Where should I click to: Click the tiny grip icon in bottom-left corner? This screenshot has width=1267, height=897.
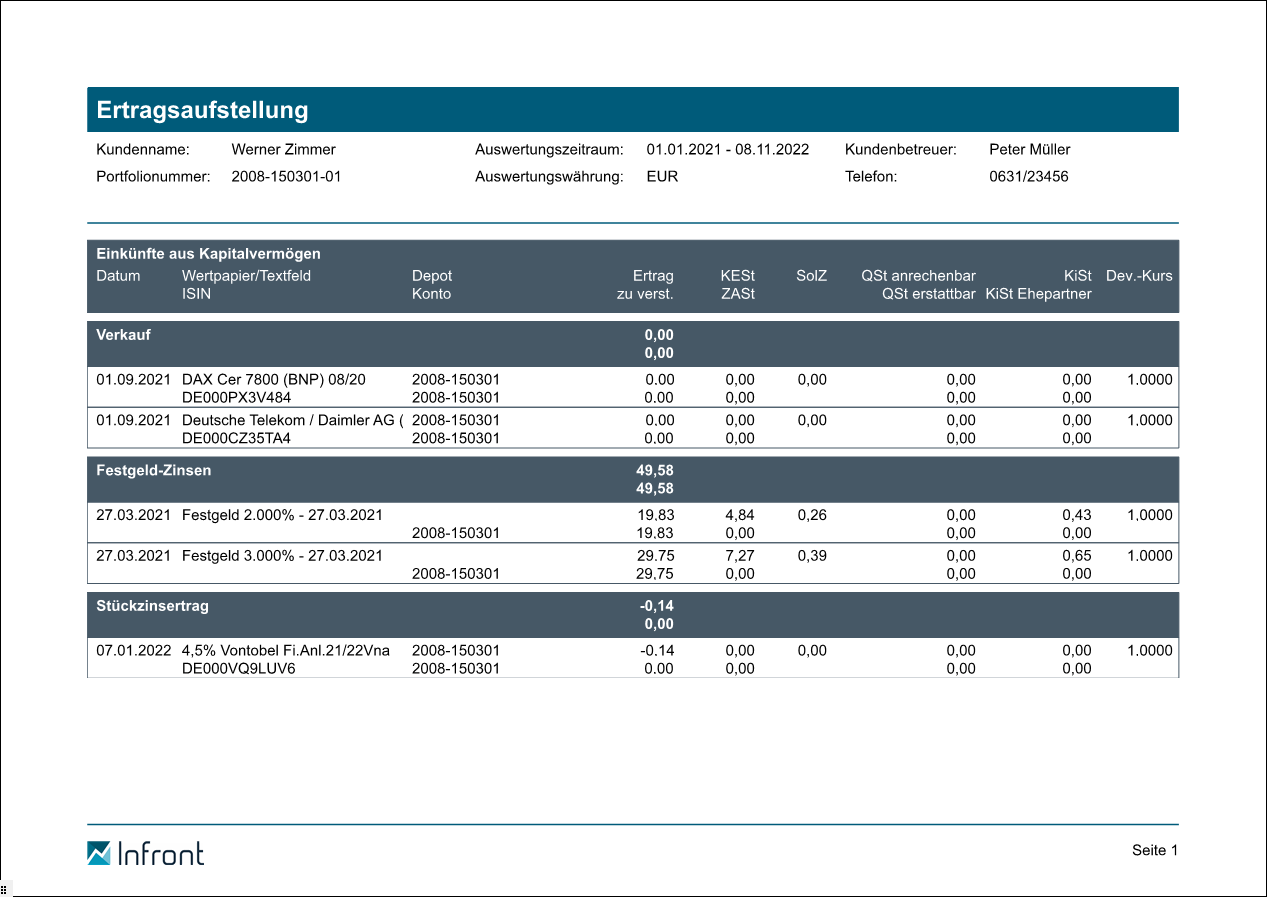(x=4, y=888)
